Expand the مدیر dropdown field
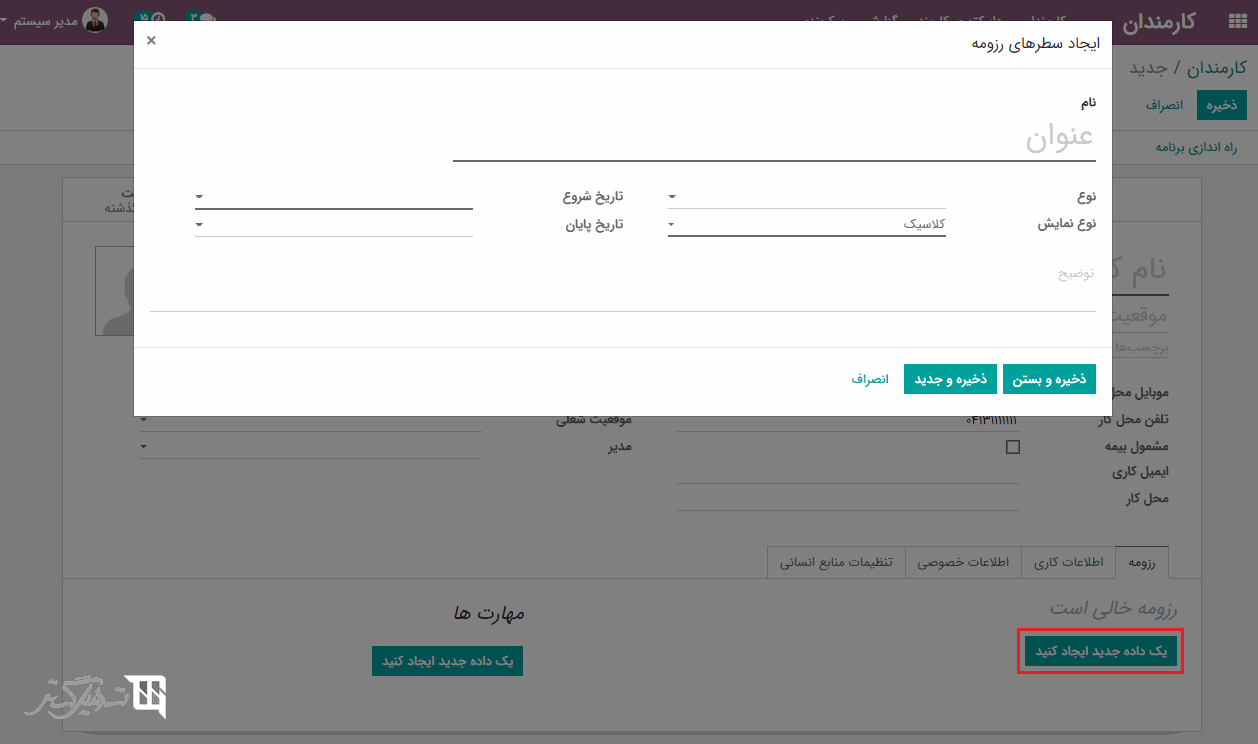Viewport: 1258px width, 744px height. pyautogui.click(x=310, y=447)
